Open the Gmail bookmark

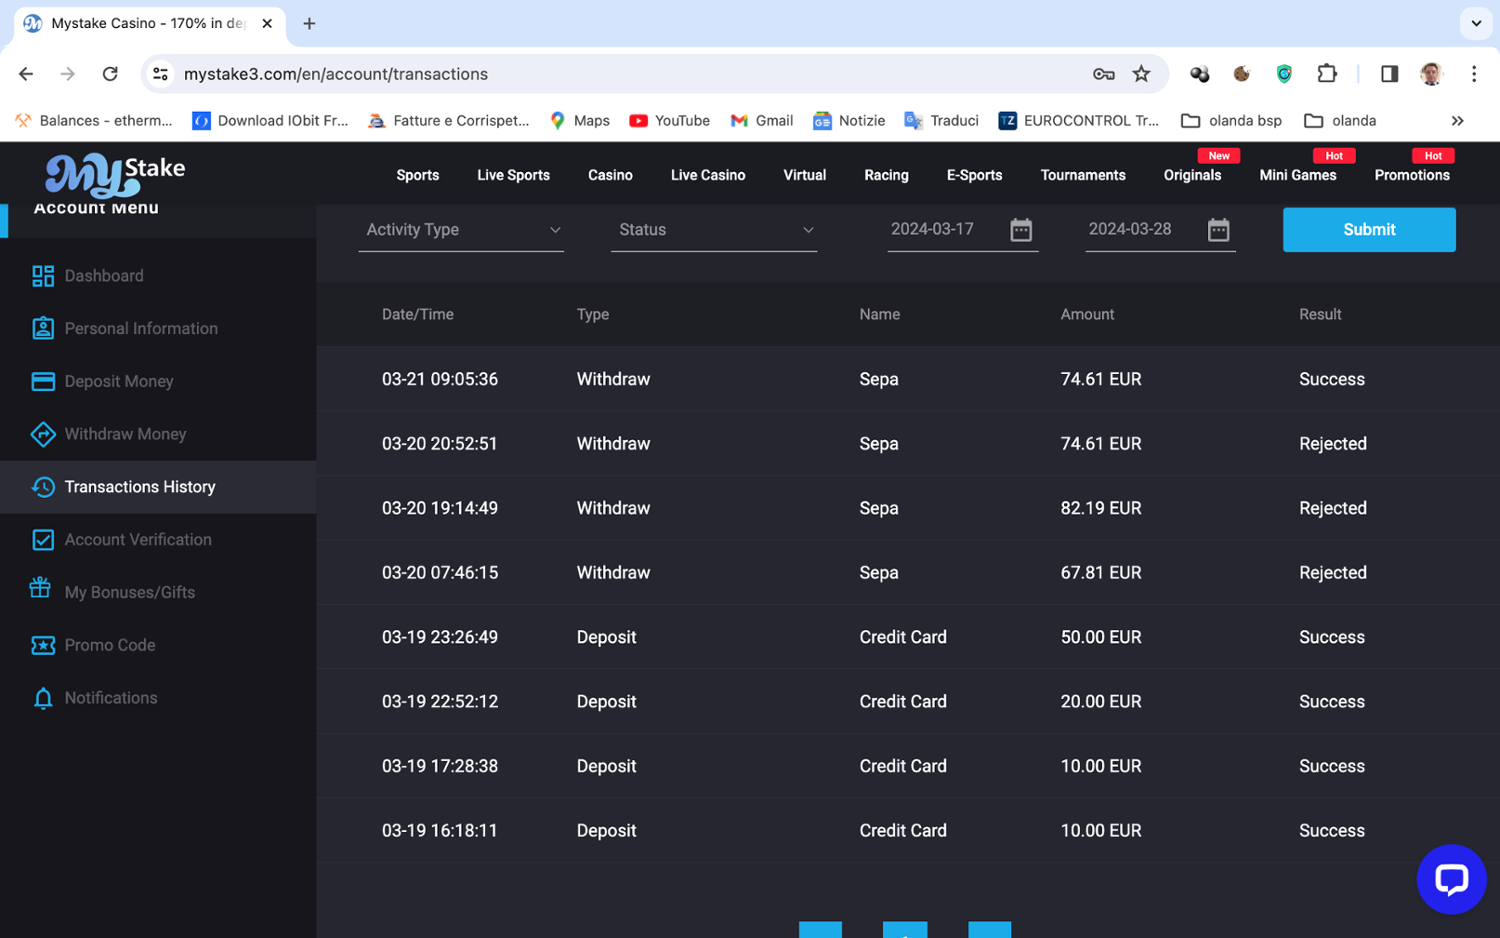pyautogui.click(x=762, y=121)
